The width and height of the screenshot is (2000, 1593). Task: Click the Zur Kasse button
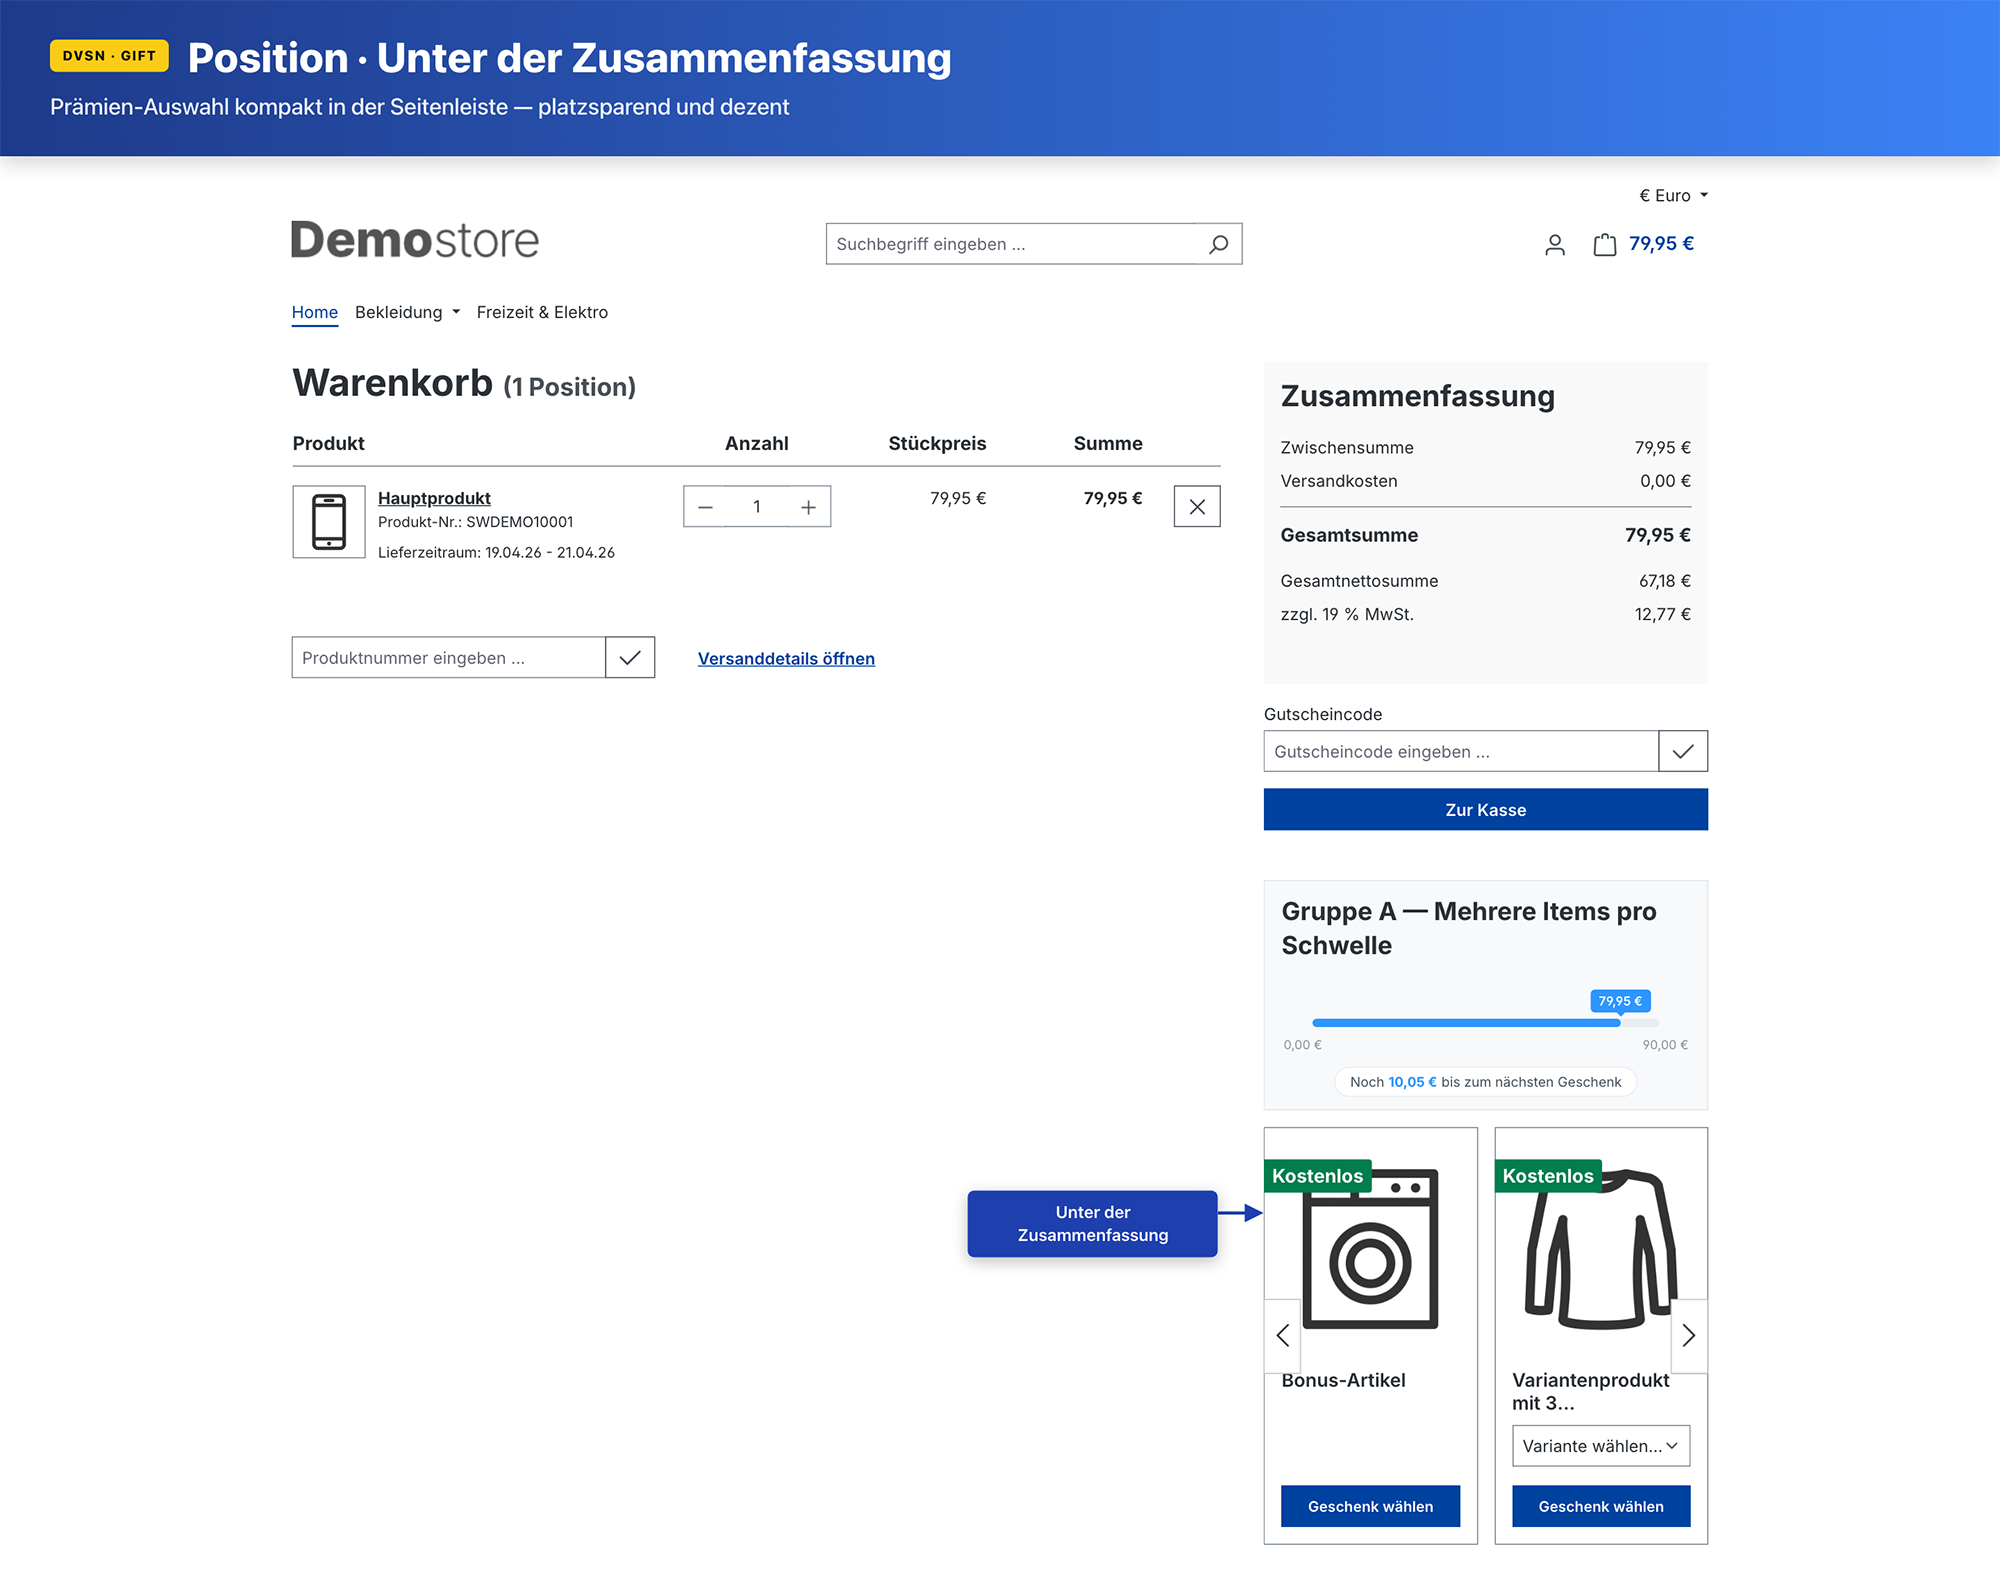[x=1485, y=810]
